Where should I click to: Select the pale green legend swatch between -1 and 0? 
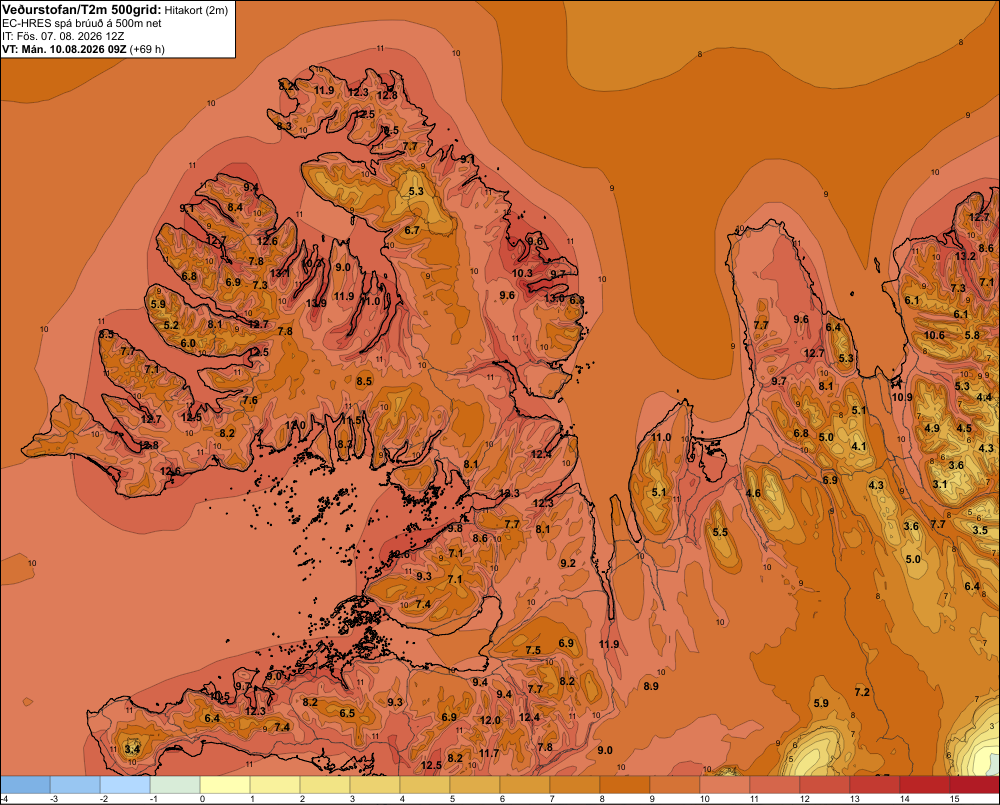[x=175, y=784]
